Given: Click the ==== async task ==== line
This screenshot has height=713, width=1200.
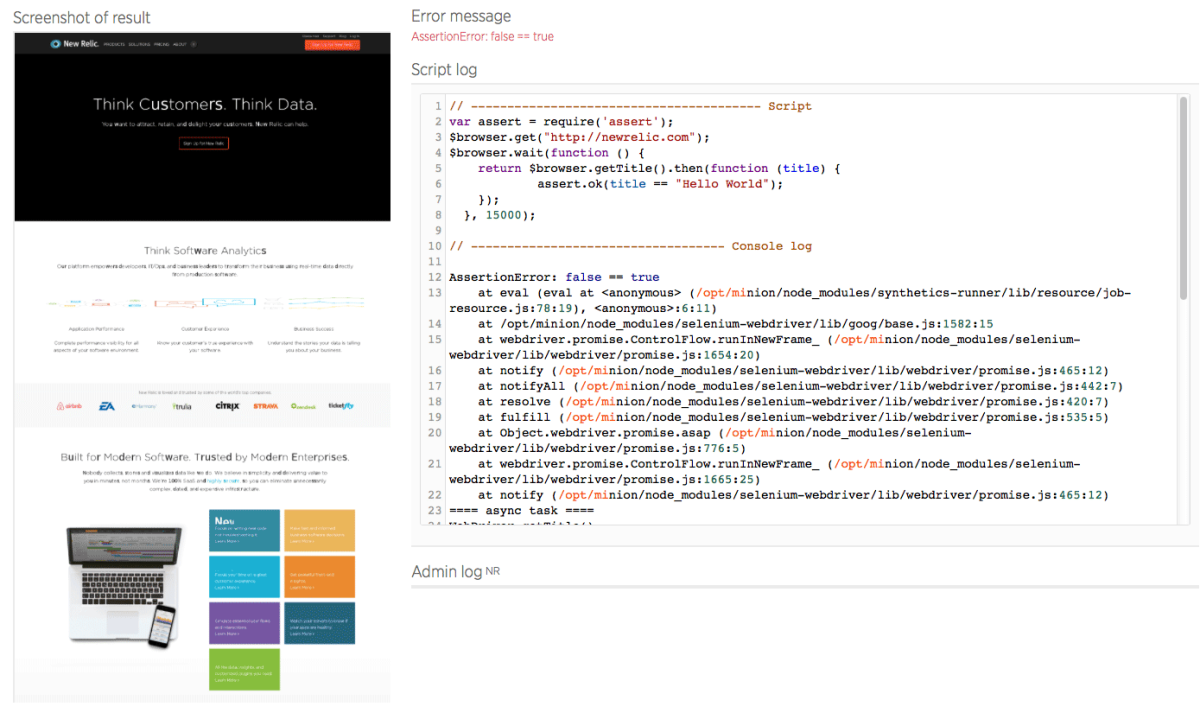Looking at the screenshot, I should (x=522, y=510).
